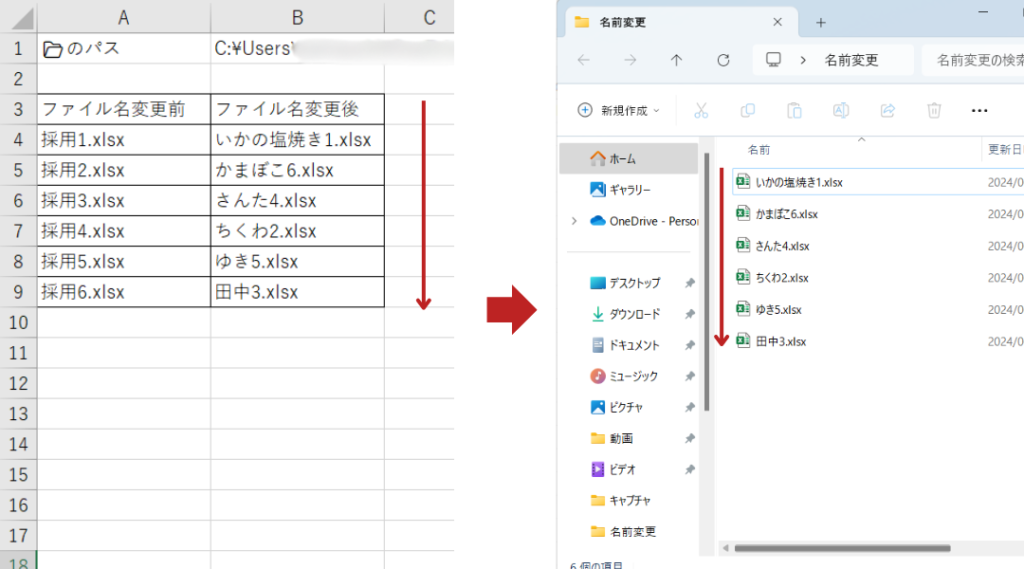This screenshot has width=1024, height=569.
Task: Click the Copy icon in Explorer toolbar
Action: pyautogui.click(x=747, y=110)
